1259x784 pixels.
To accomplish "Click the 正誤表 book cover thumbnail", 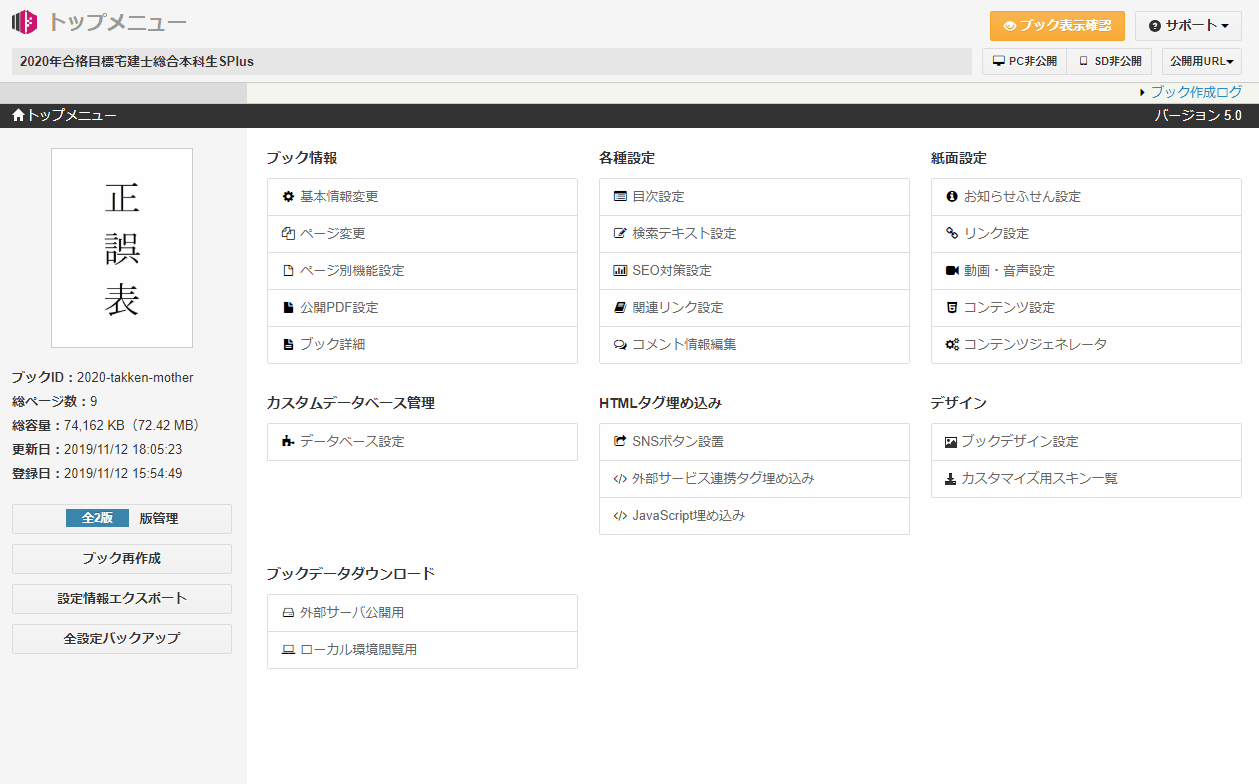I will click(122, 248).
